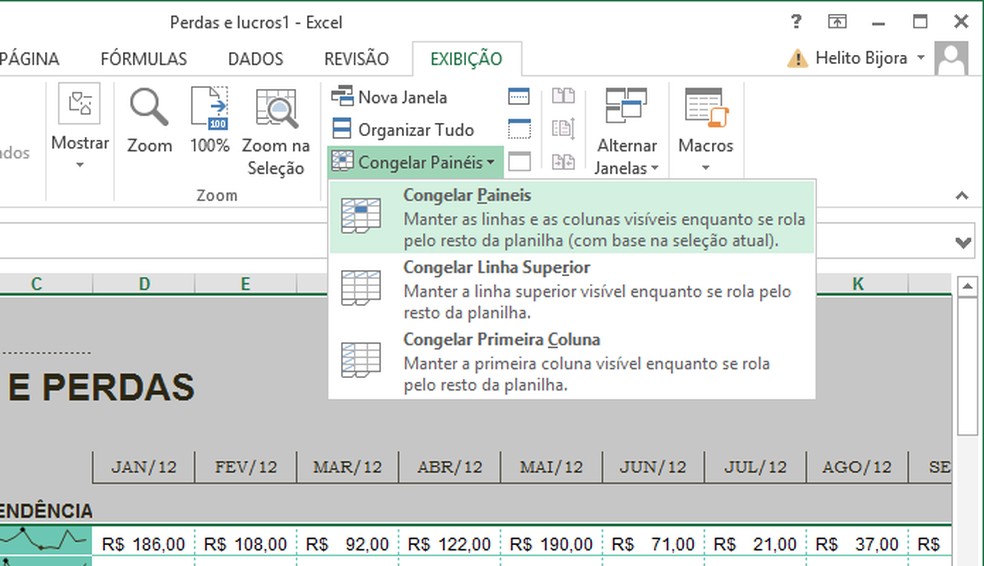Click the Mostrar group icon
Screen dimensions: 984x566
80,104
